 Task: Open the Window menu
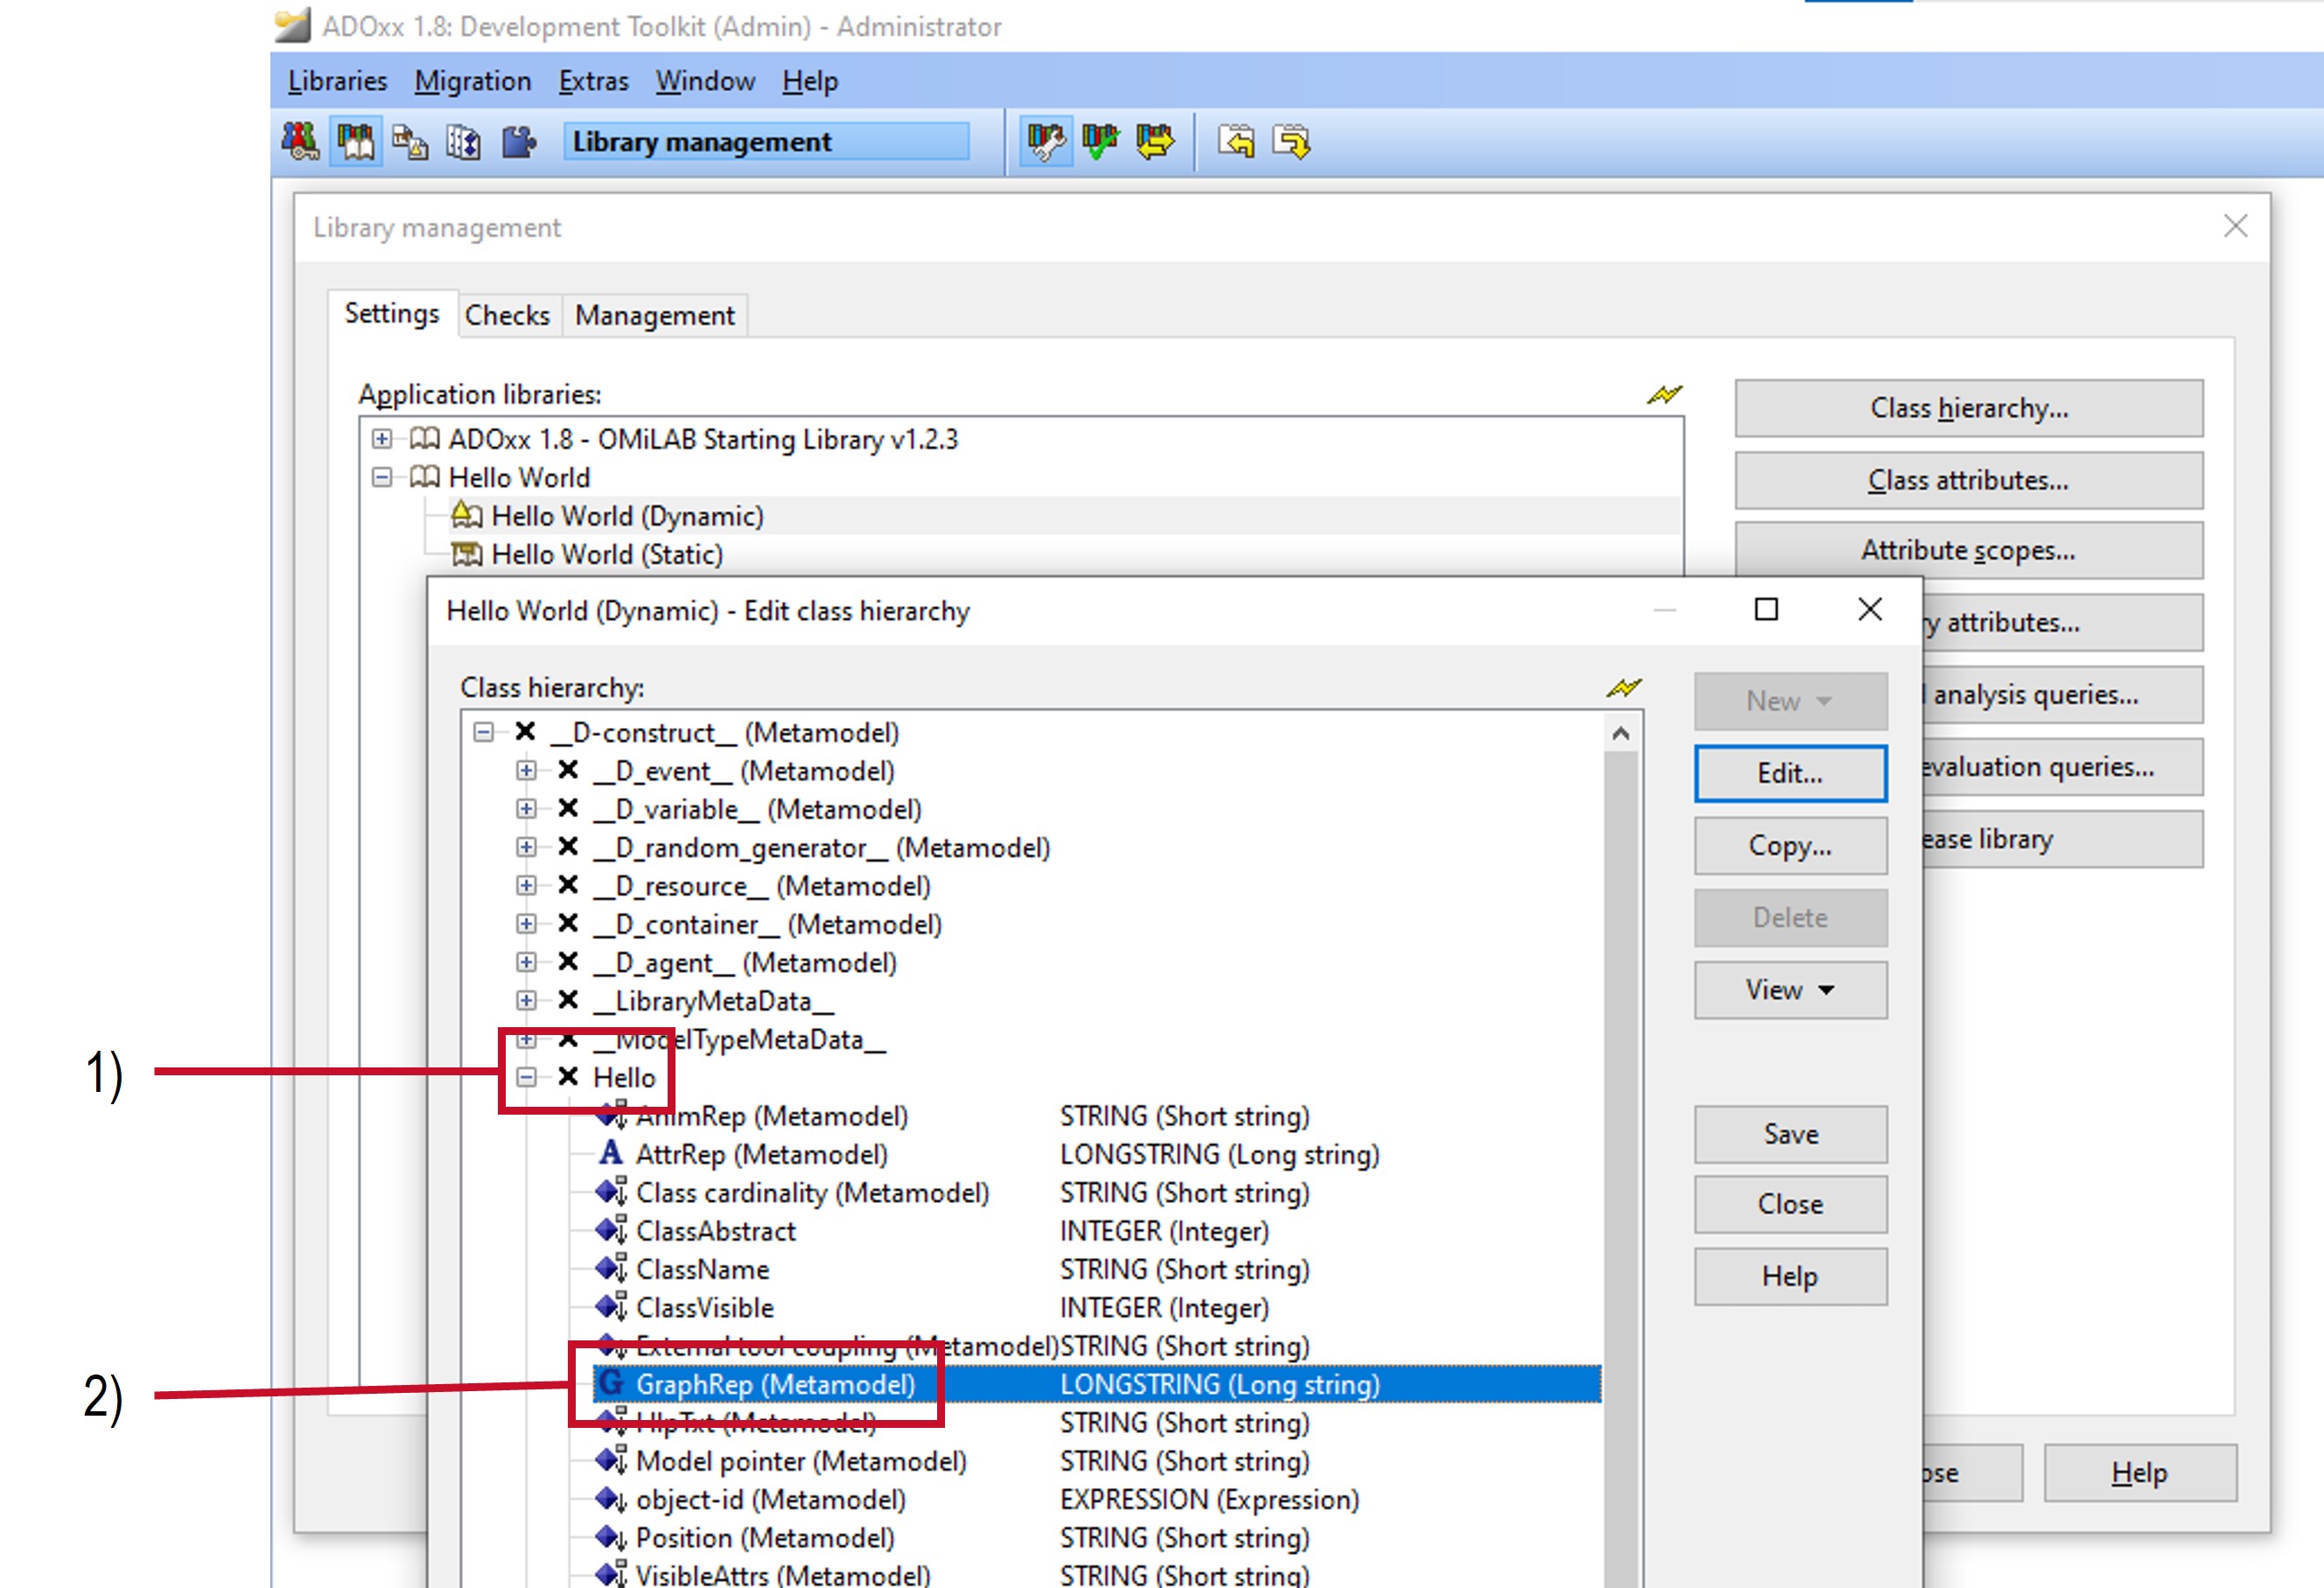pos(705,81)
